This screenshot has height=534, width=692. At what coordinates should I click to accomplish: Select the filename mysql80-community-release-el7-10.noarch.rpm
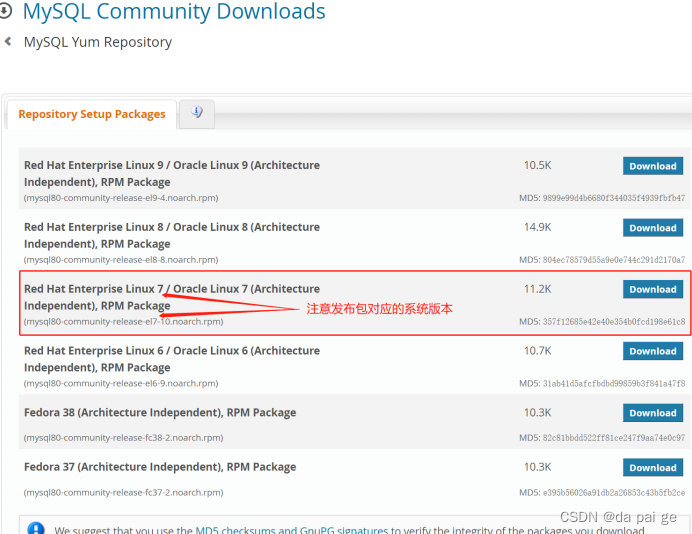click(x=123, y=321)
